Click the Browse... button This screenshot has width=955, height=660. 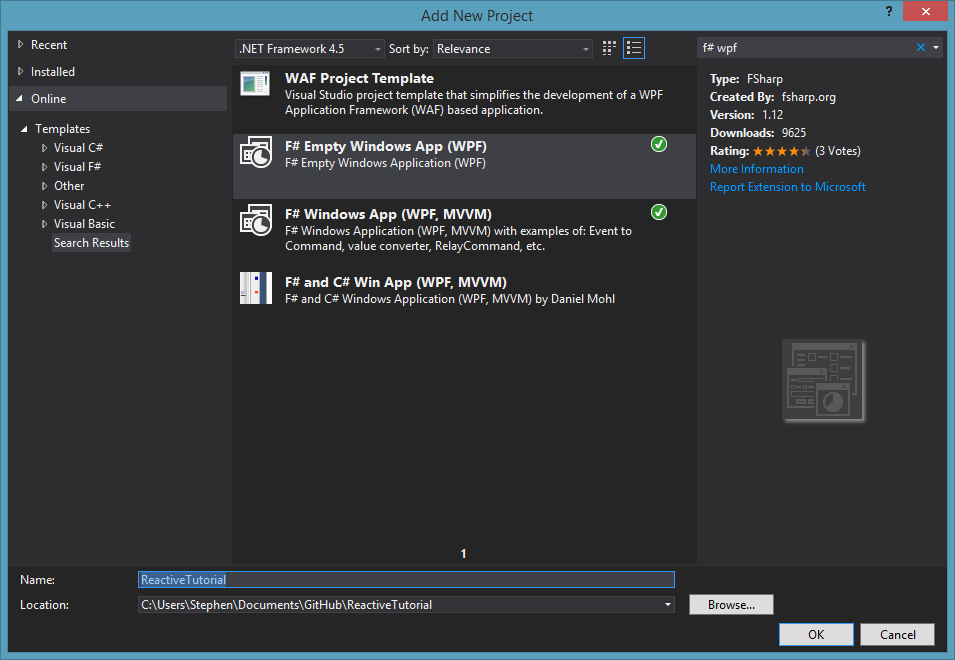(731, 605)
